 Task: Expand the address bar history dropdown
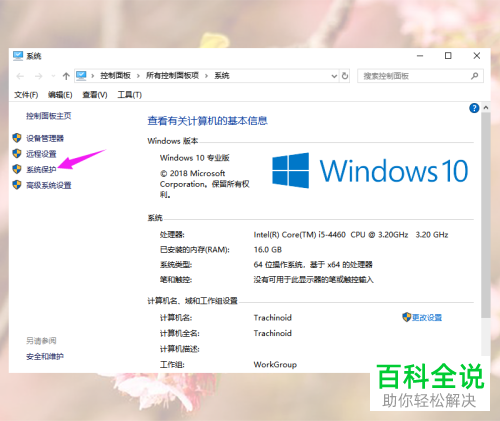[x=334, y=76]
